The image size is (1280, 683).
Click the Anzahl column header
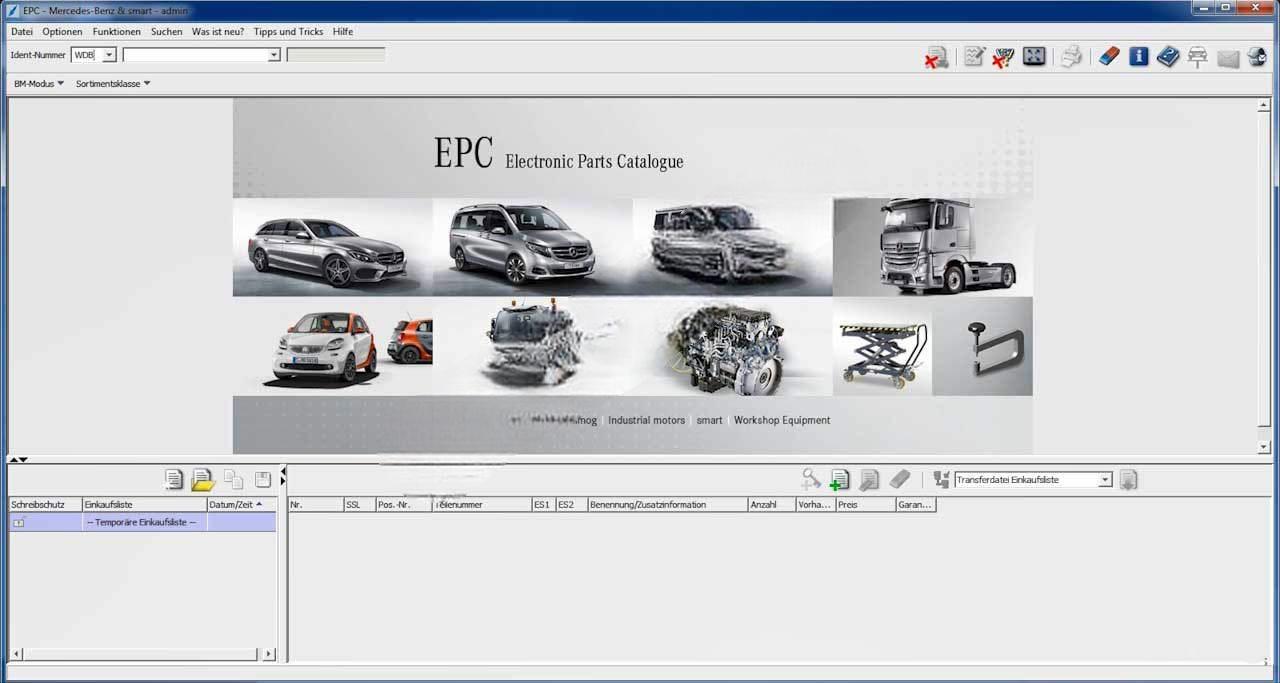(x=772, y=505)
